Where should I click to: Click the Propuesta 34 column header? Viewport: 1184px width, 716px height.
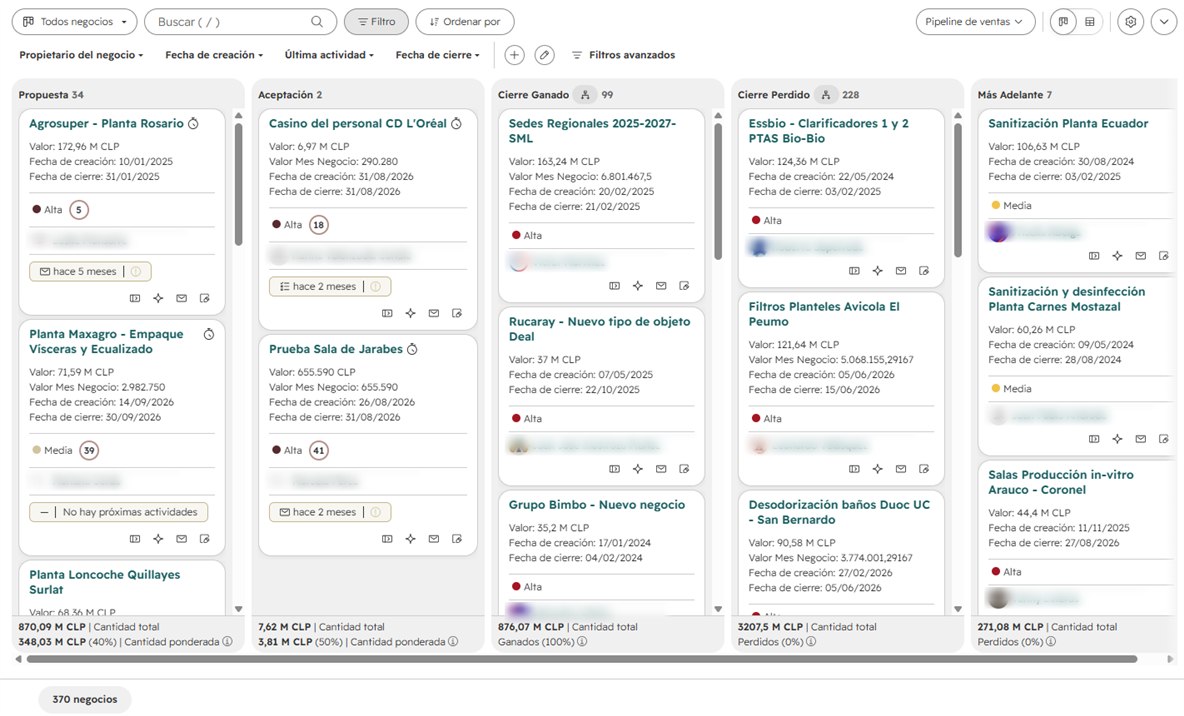tap(51, 95)
